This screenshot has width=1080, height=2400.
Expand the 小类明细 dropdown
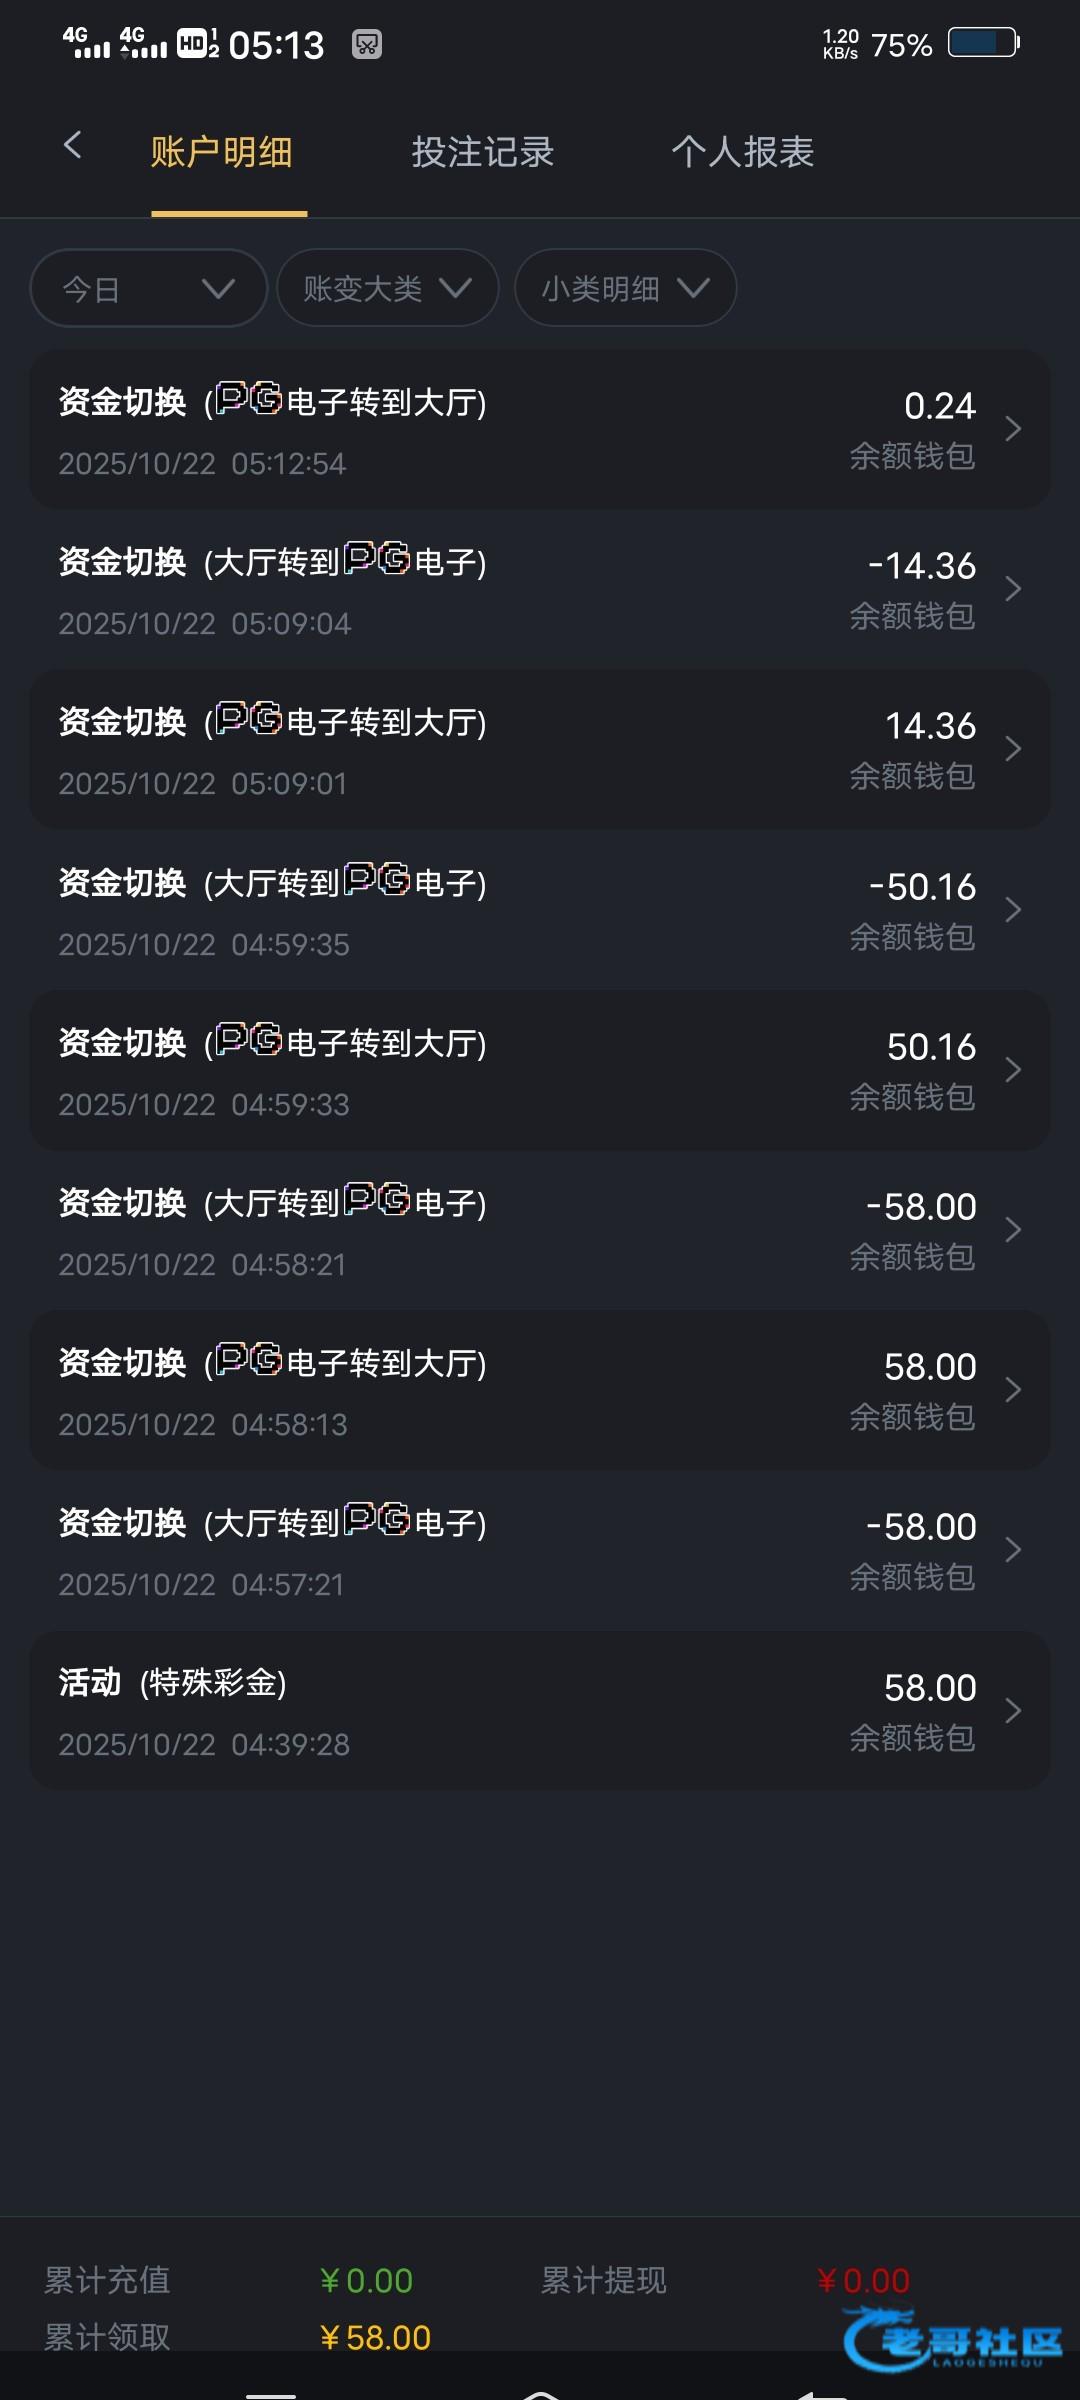coord(625,289)
